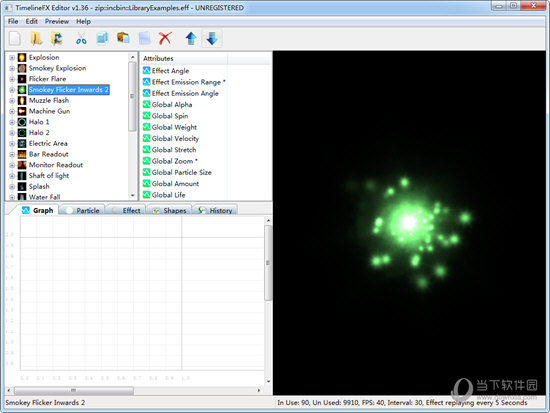Click effects list scroll-up arrow
The width and height of the screenshot is (550, 413).
[132, 56]
